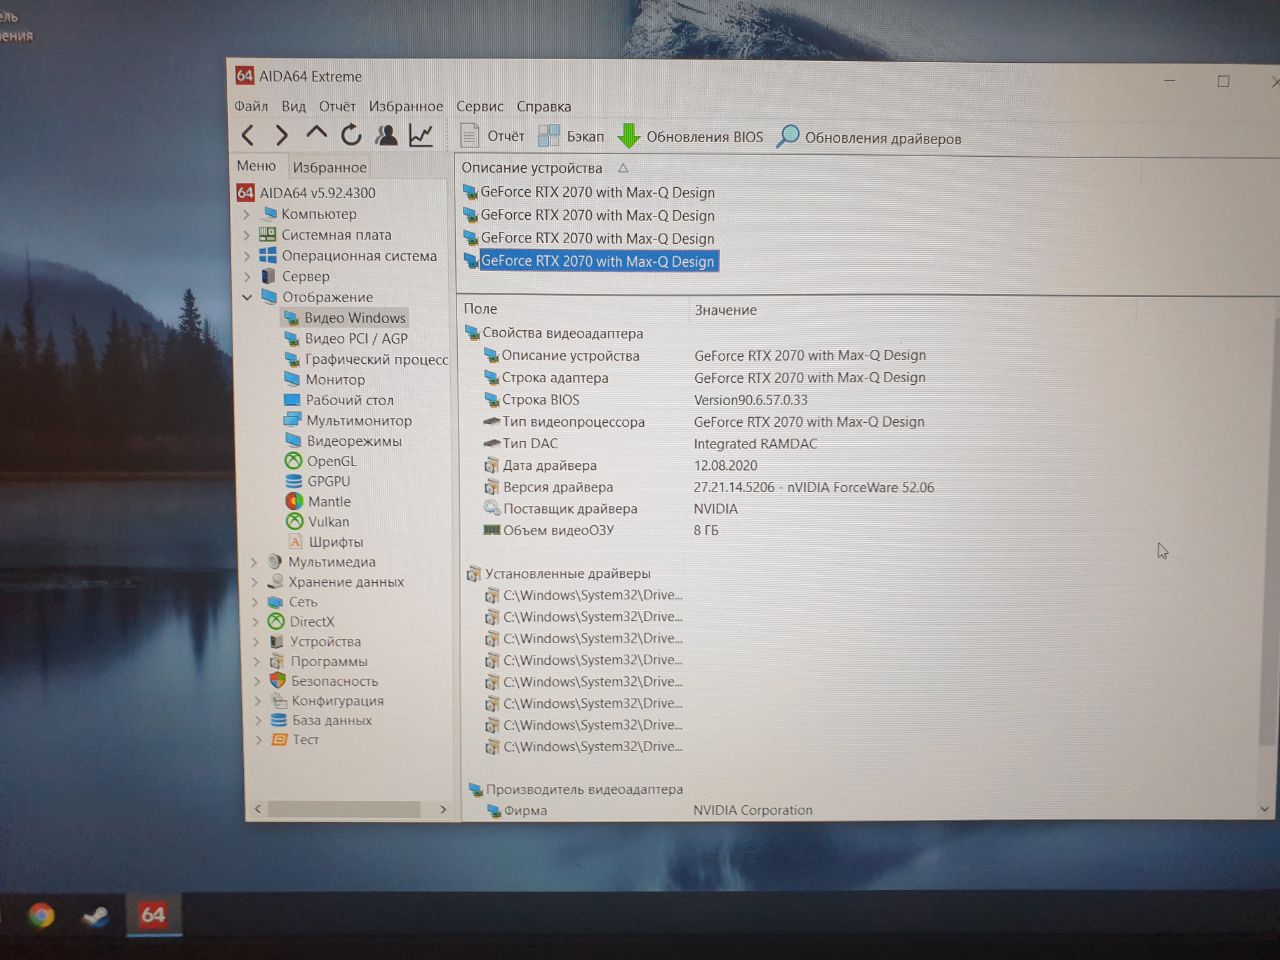Image resolution: width=1280 pixels, height=960 pixels.
Task: Open the Файл menu
Action: click(x=251, y=106)
